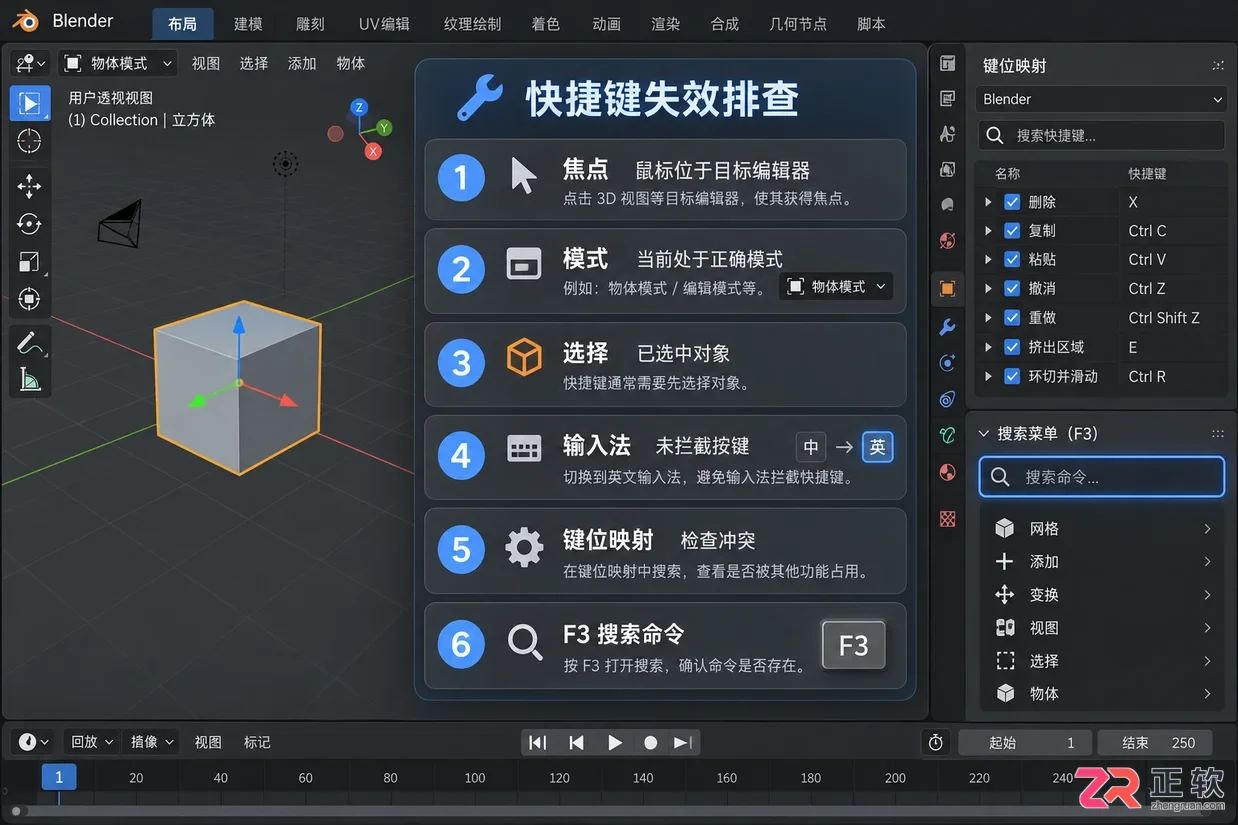Open the 网格 entry in the search menu
The height and width of the screenshot is (825, 1238).
[x=1104, y=529]
